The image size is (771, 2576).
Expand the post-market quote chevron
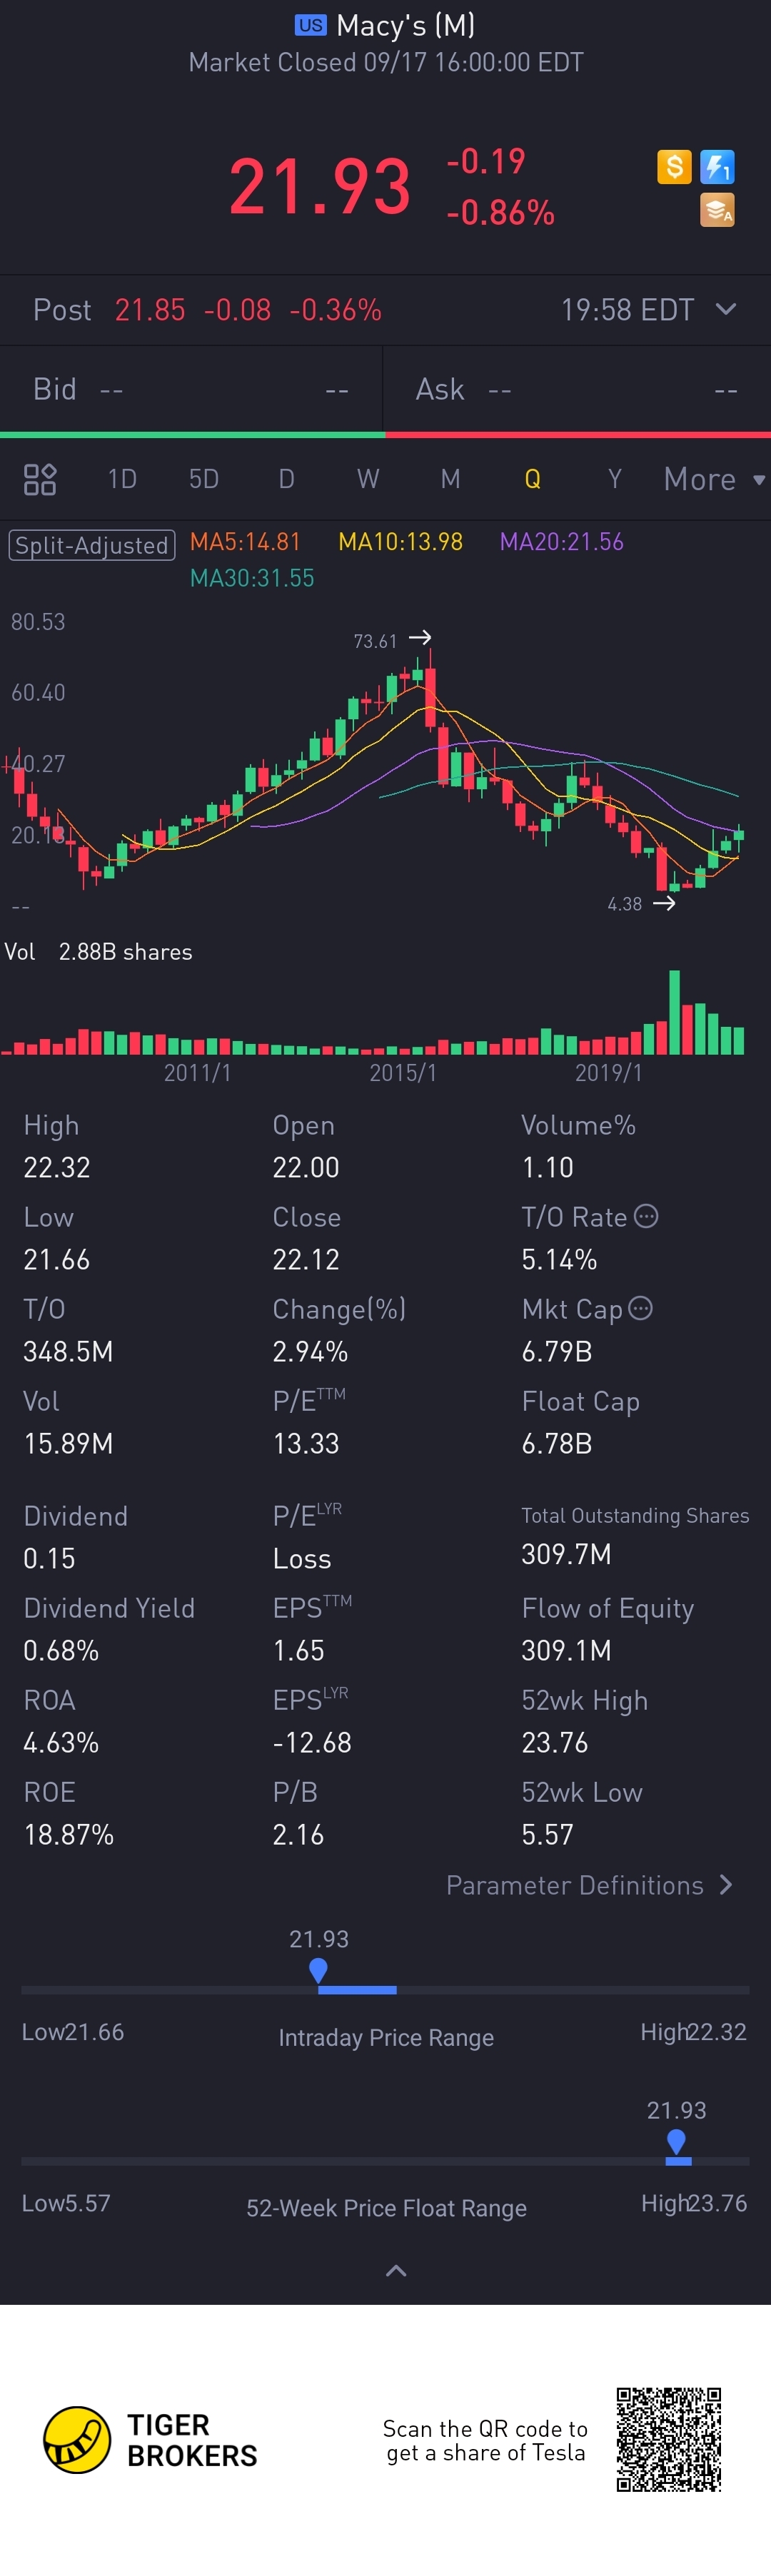tap(726, 309)
